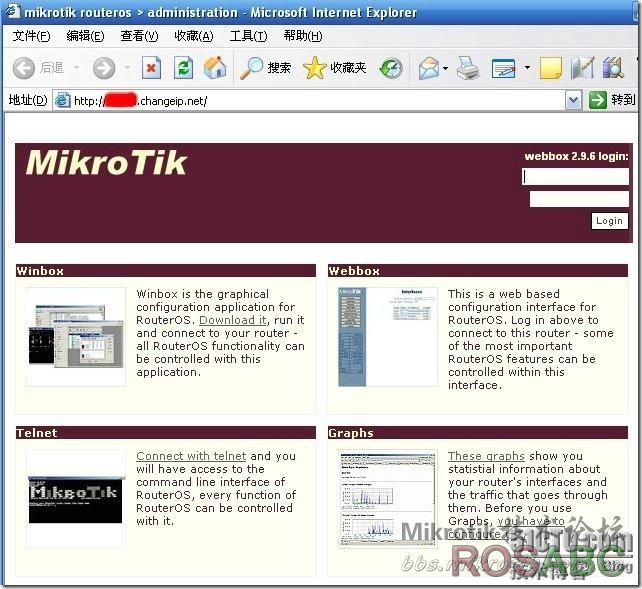Viewport: 642px width, 589px height.
Task: Open the 编辑(E) menu
Action: (85, 36)
